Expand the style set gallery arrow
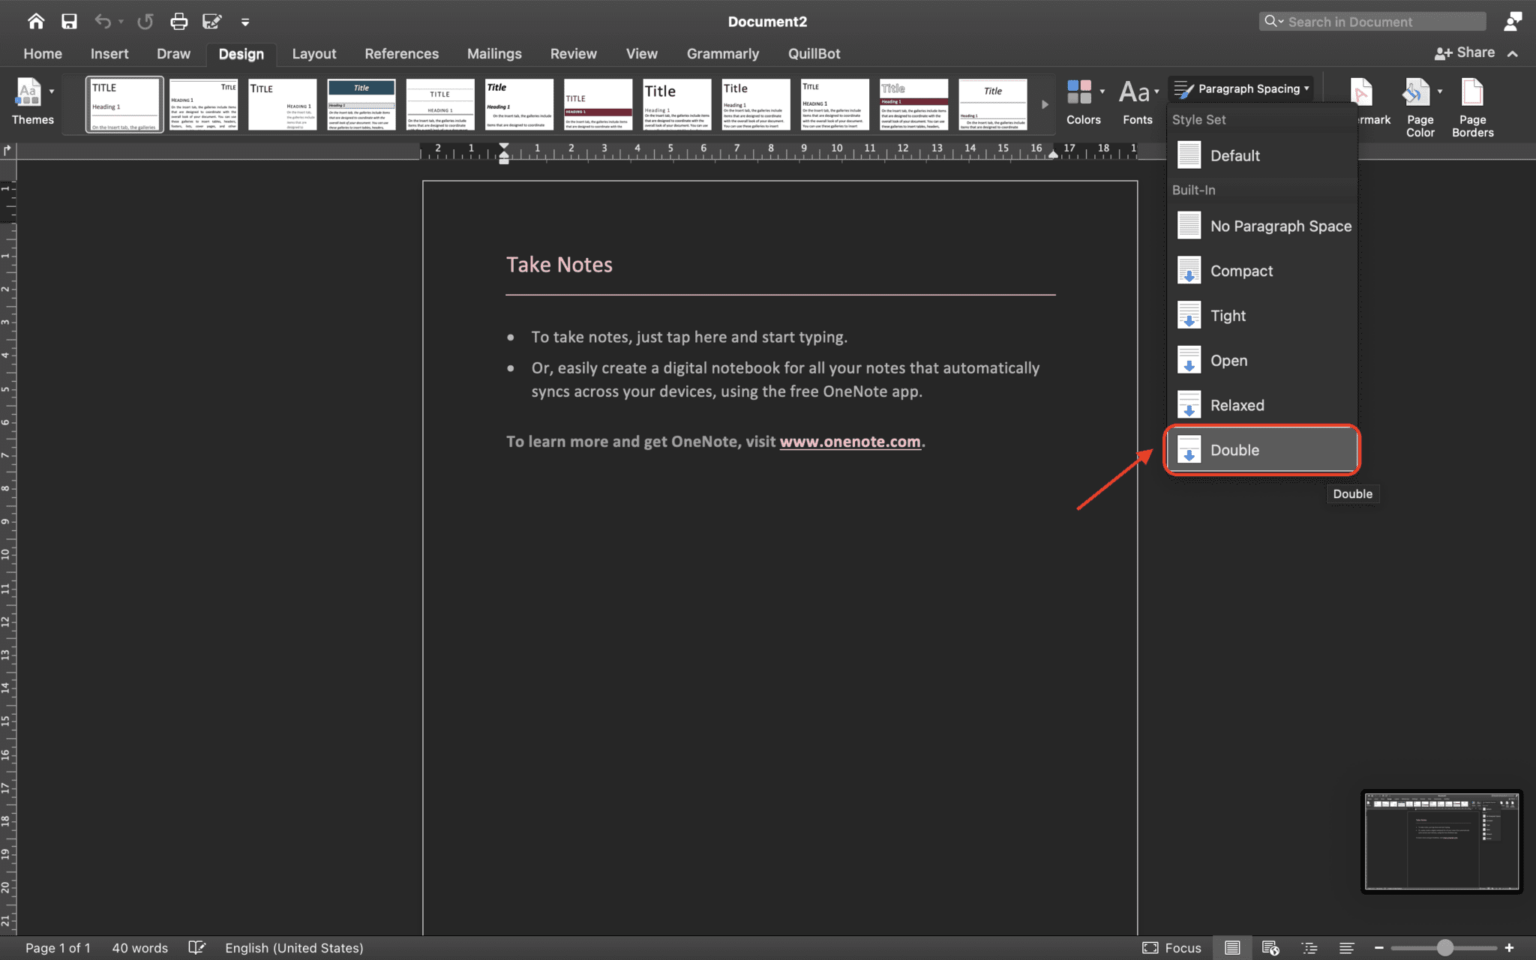Screen dimensions: 1536x960 click(x=1045, y=103)
